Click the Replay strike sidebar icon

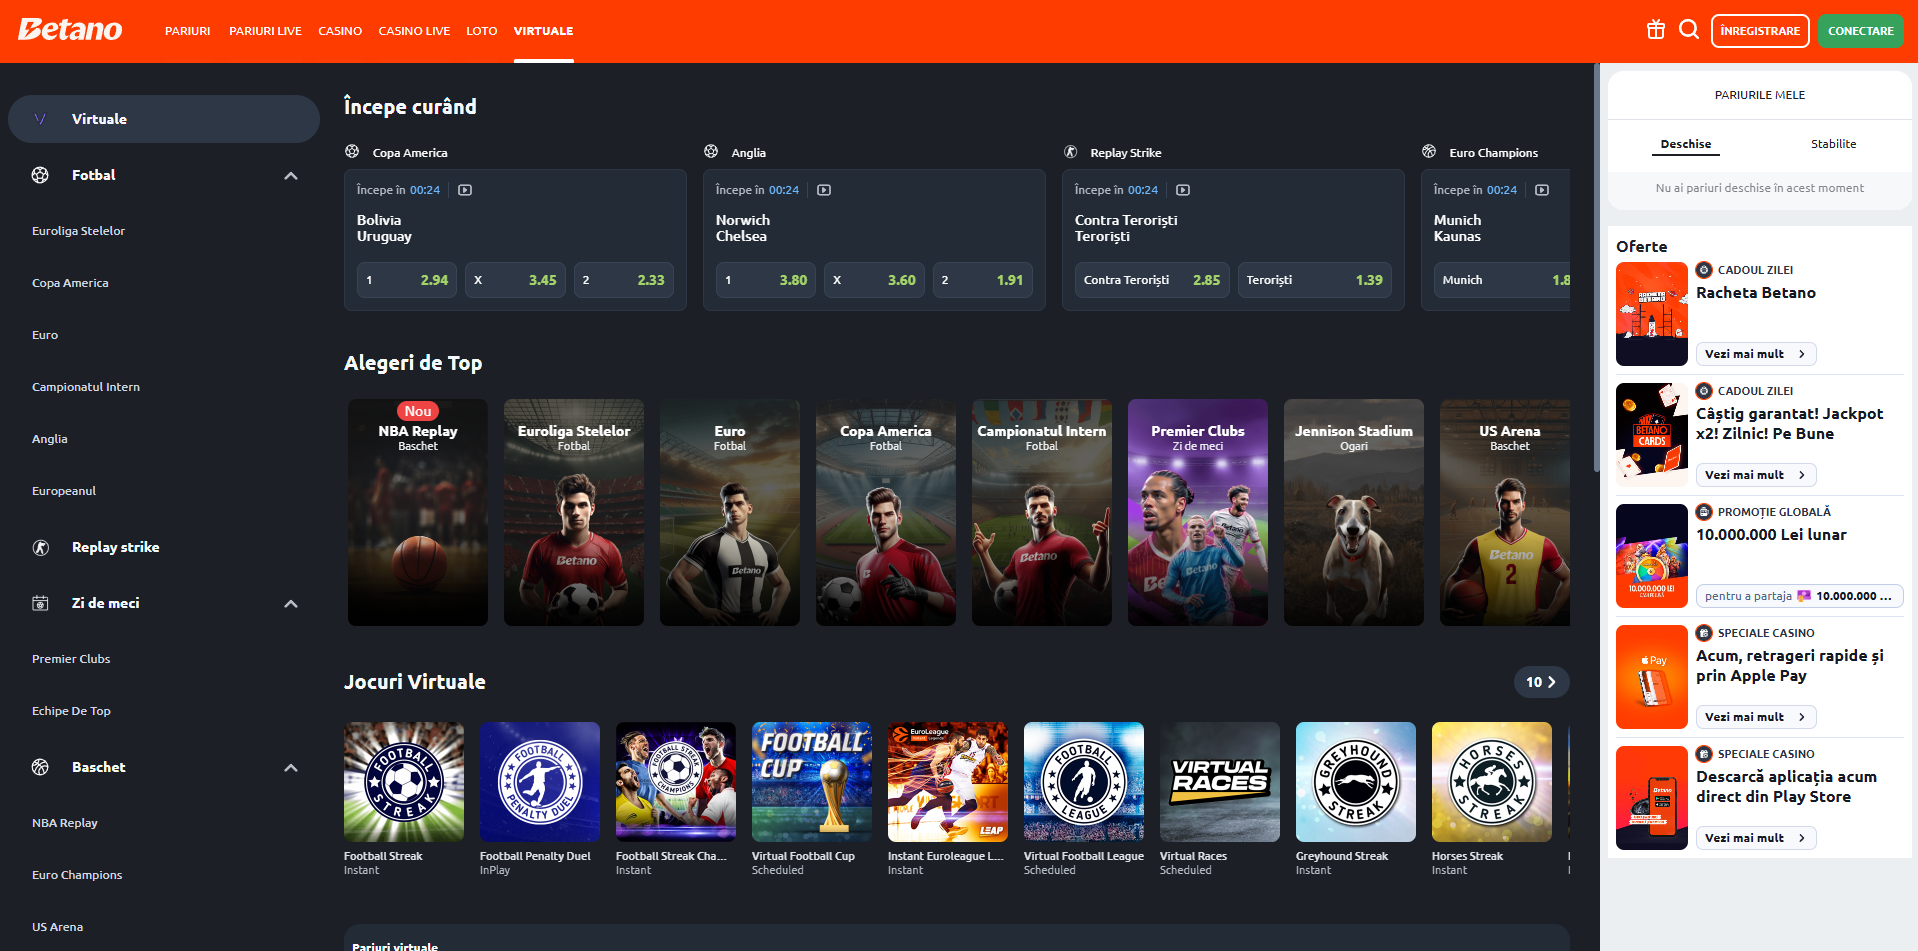(41, 547)
